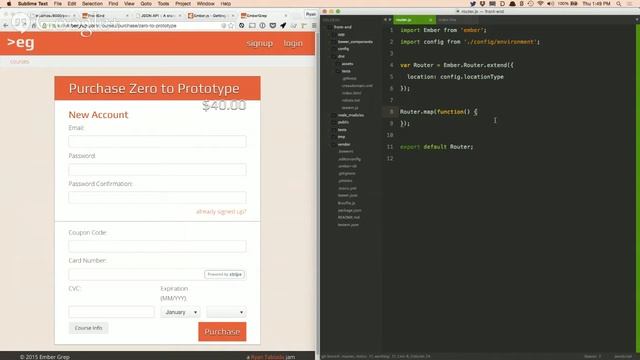
Task: Click the Email input field
Action: pos(157,141)
